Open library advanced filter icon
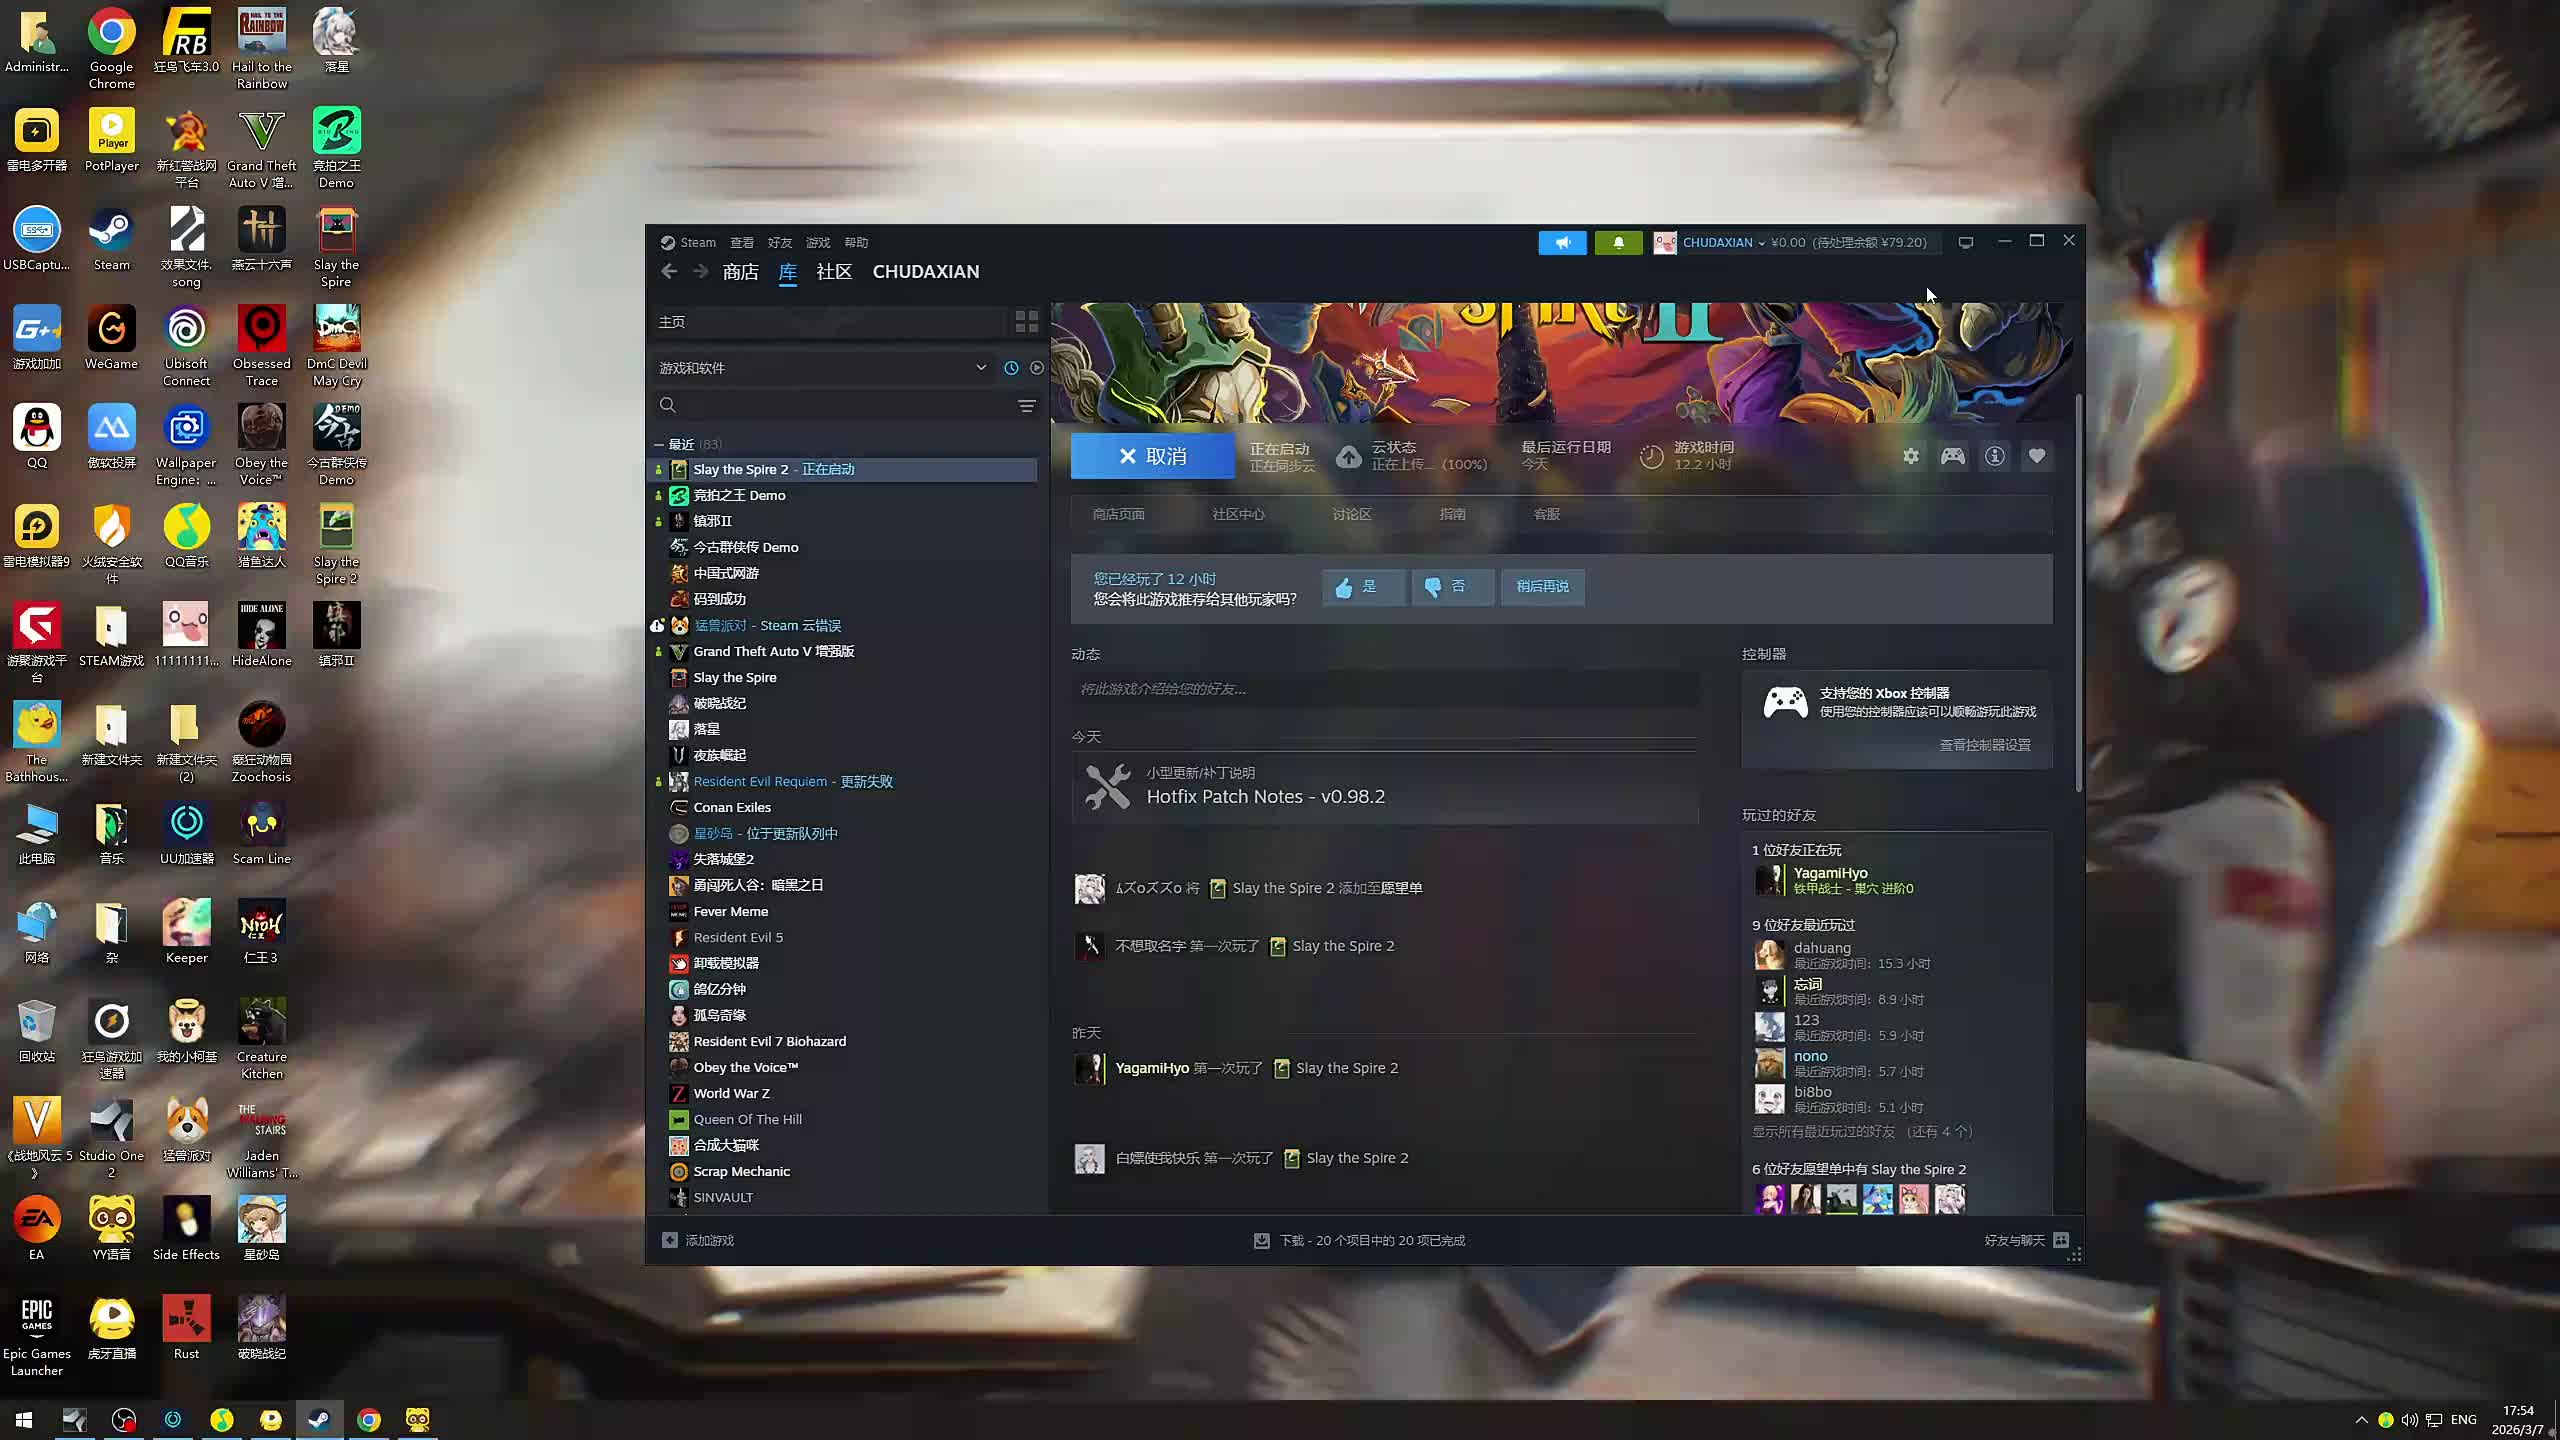This screenshot has width=2560, height=1440. pyautogui.click(x=1026, y=405)
